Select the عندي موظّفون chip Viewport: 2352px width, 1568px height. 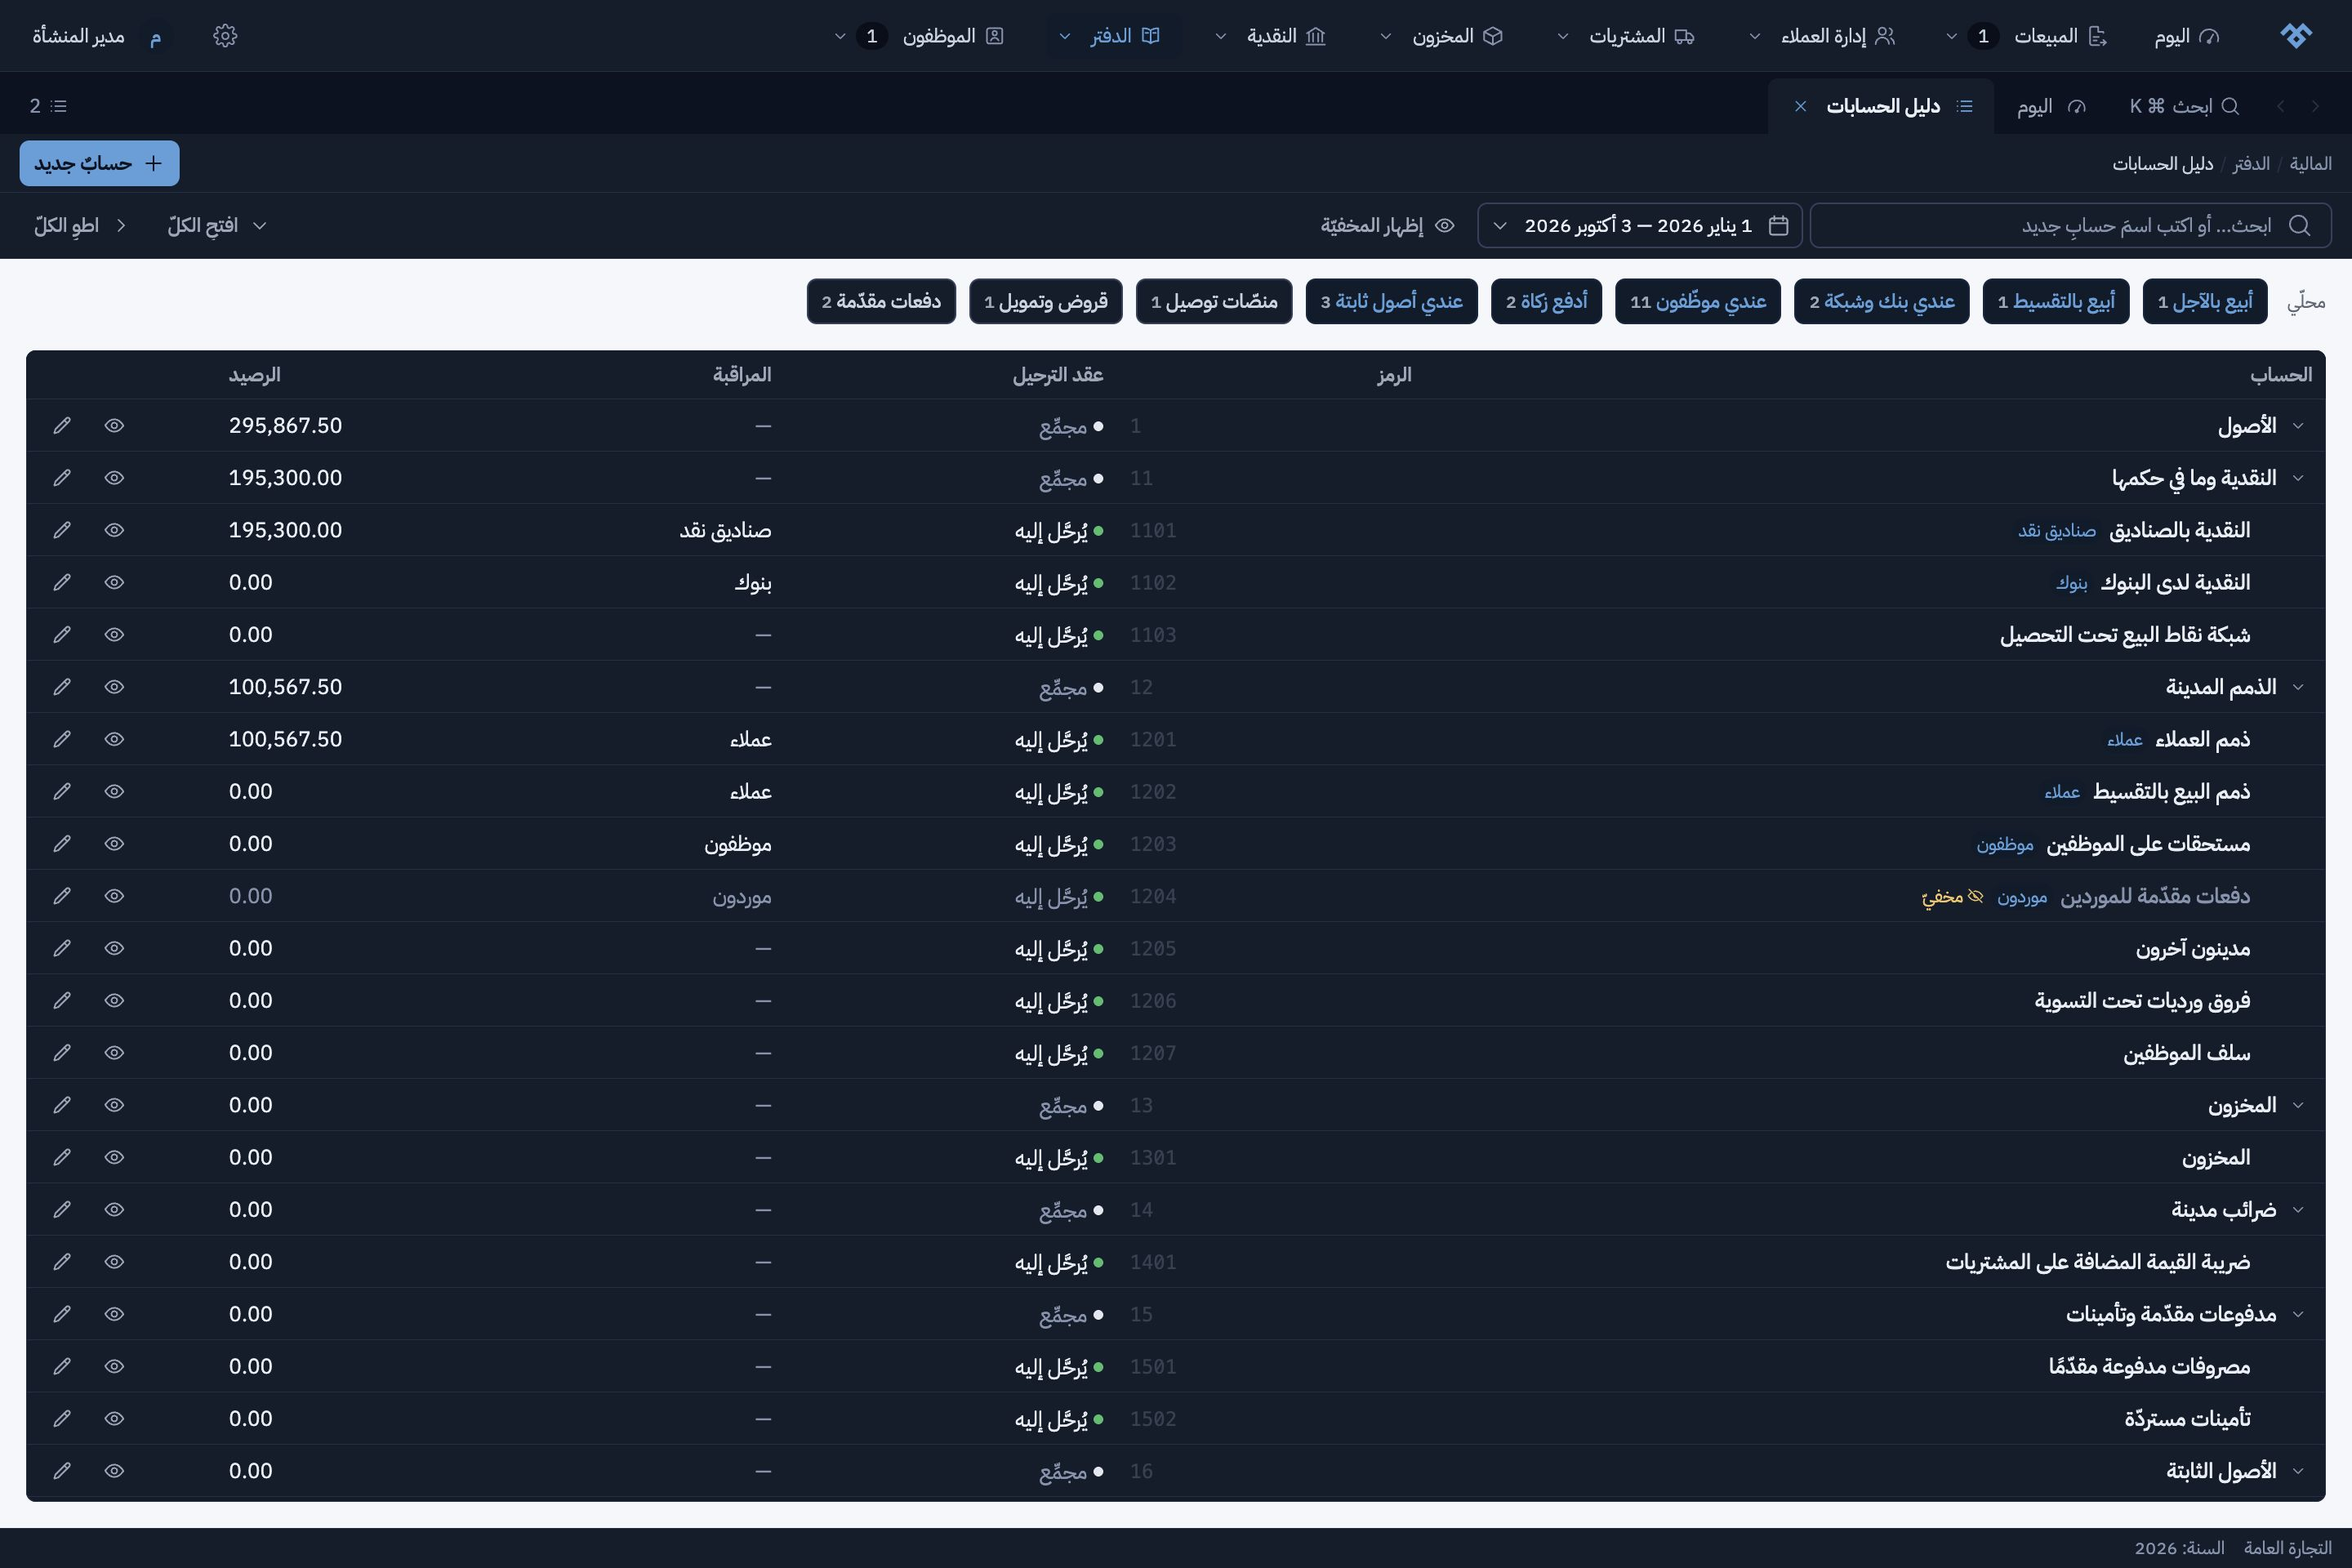[x=1697, y=301]
